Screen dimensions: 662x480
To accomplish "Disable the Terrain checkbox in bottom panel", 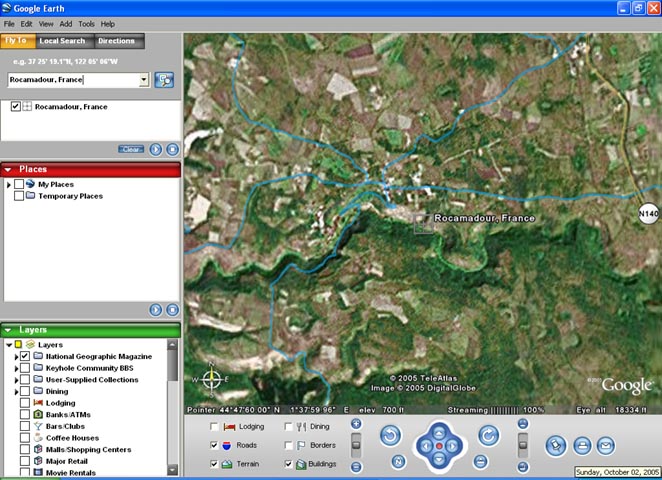I will coord(214,464).
